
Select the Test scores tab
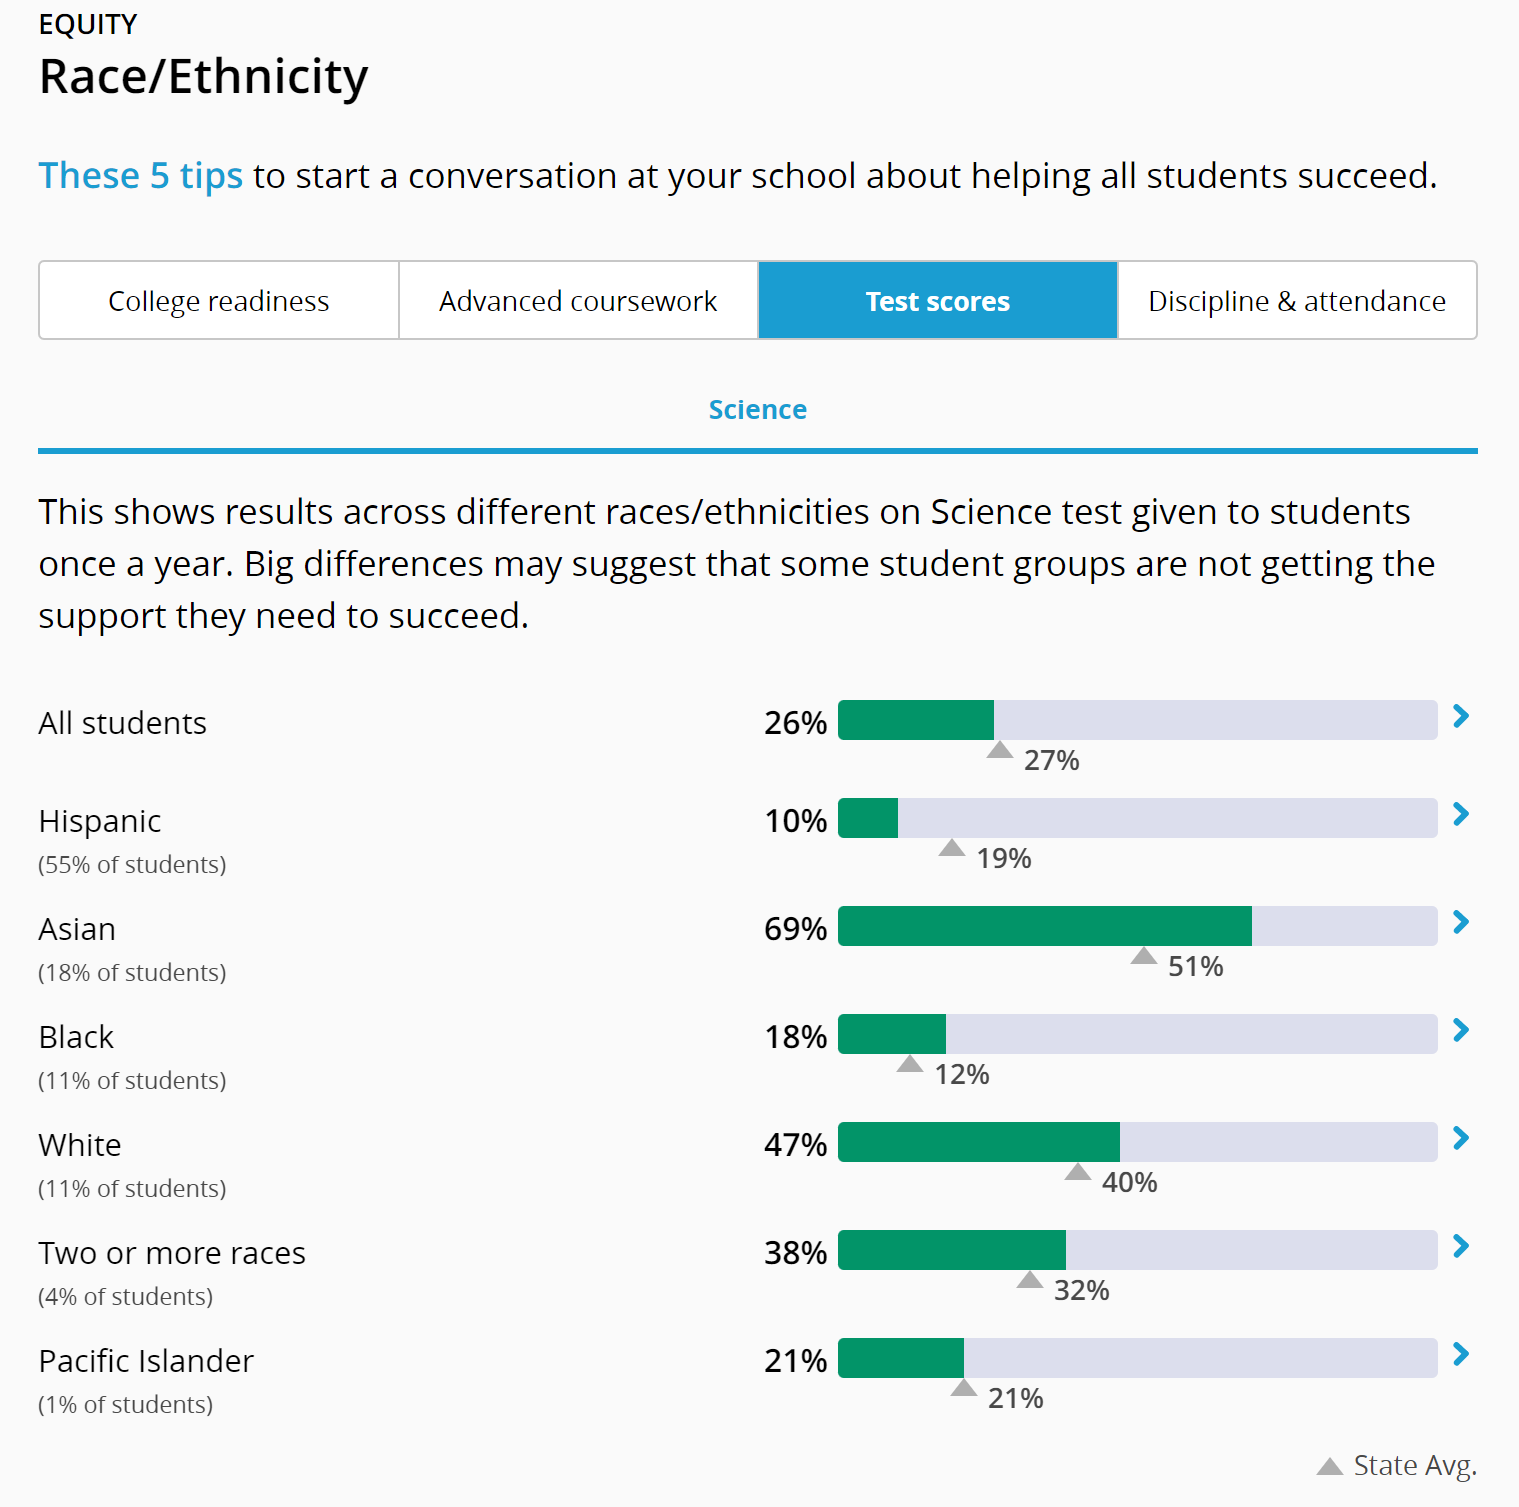pos(937,301)
